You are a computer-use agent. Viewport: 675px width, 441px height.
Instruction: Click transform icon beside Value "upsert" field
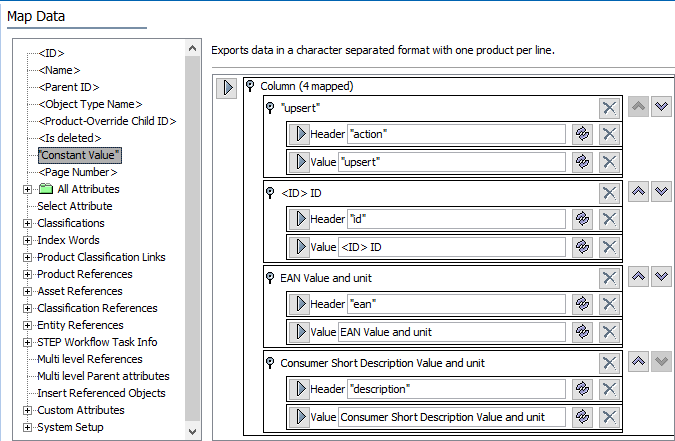[x=582, y=162]
